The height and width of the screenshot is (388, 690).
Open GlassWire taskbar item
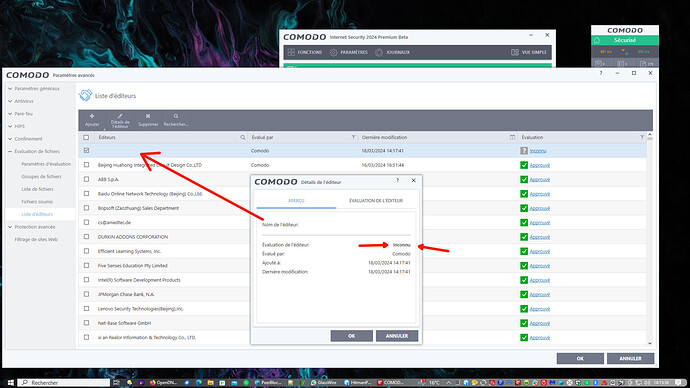pyautogui.click(x=323, y=383)
